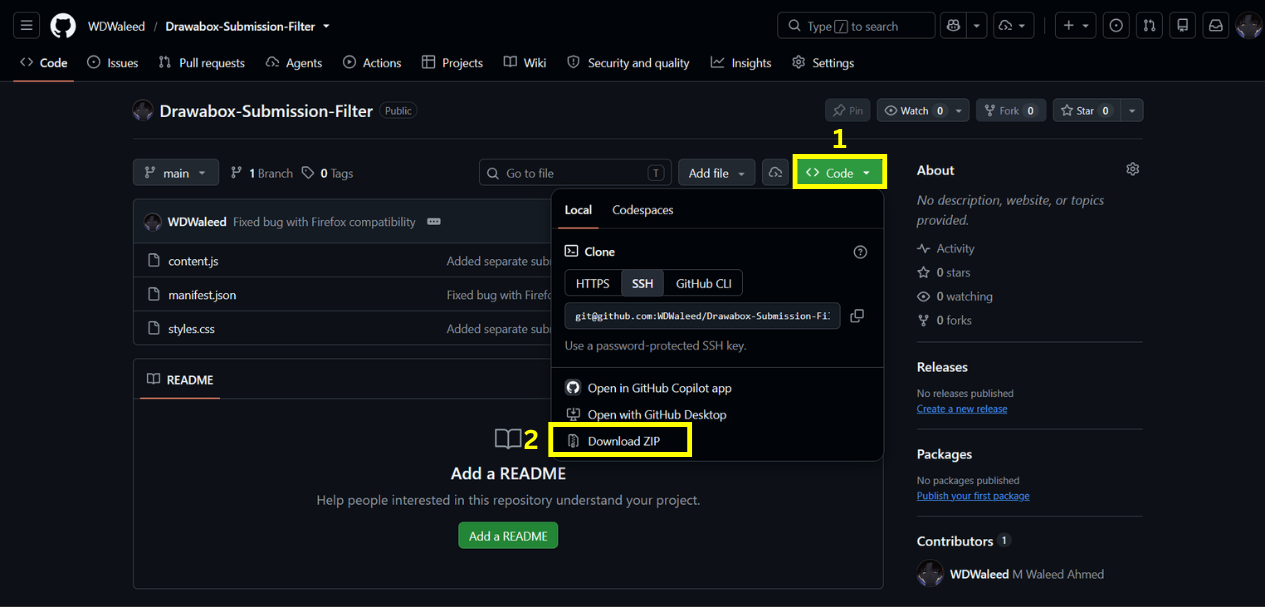Open the Security and quality tab
This screenshot has width=1265, height=607.
(628, 63)
